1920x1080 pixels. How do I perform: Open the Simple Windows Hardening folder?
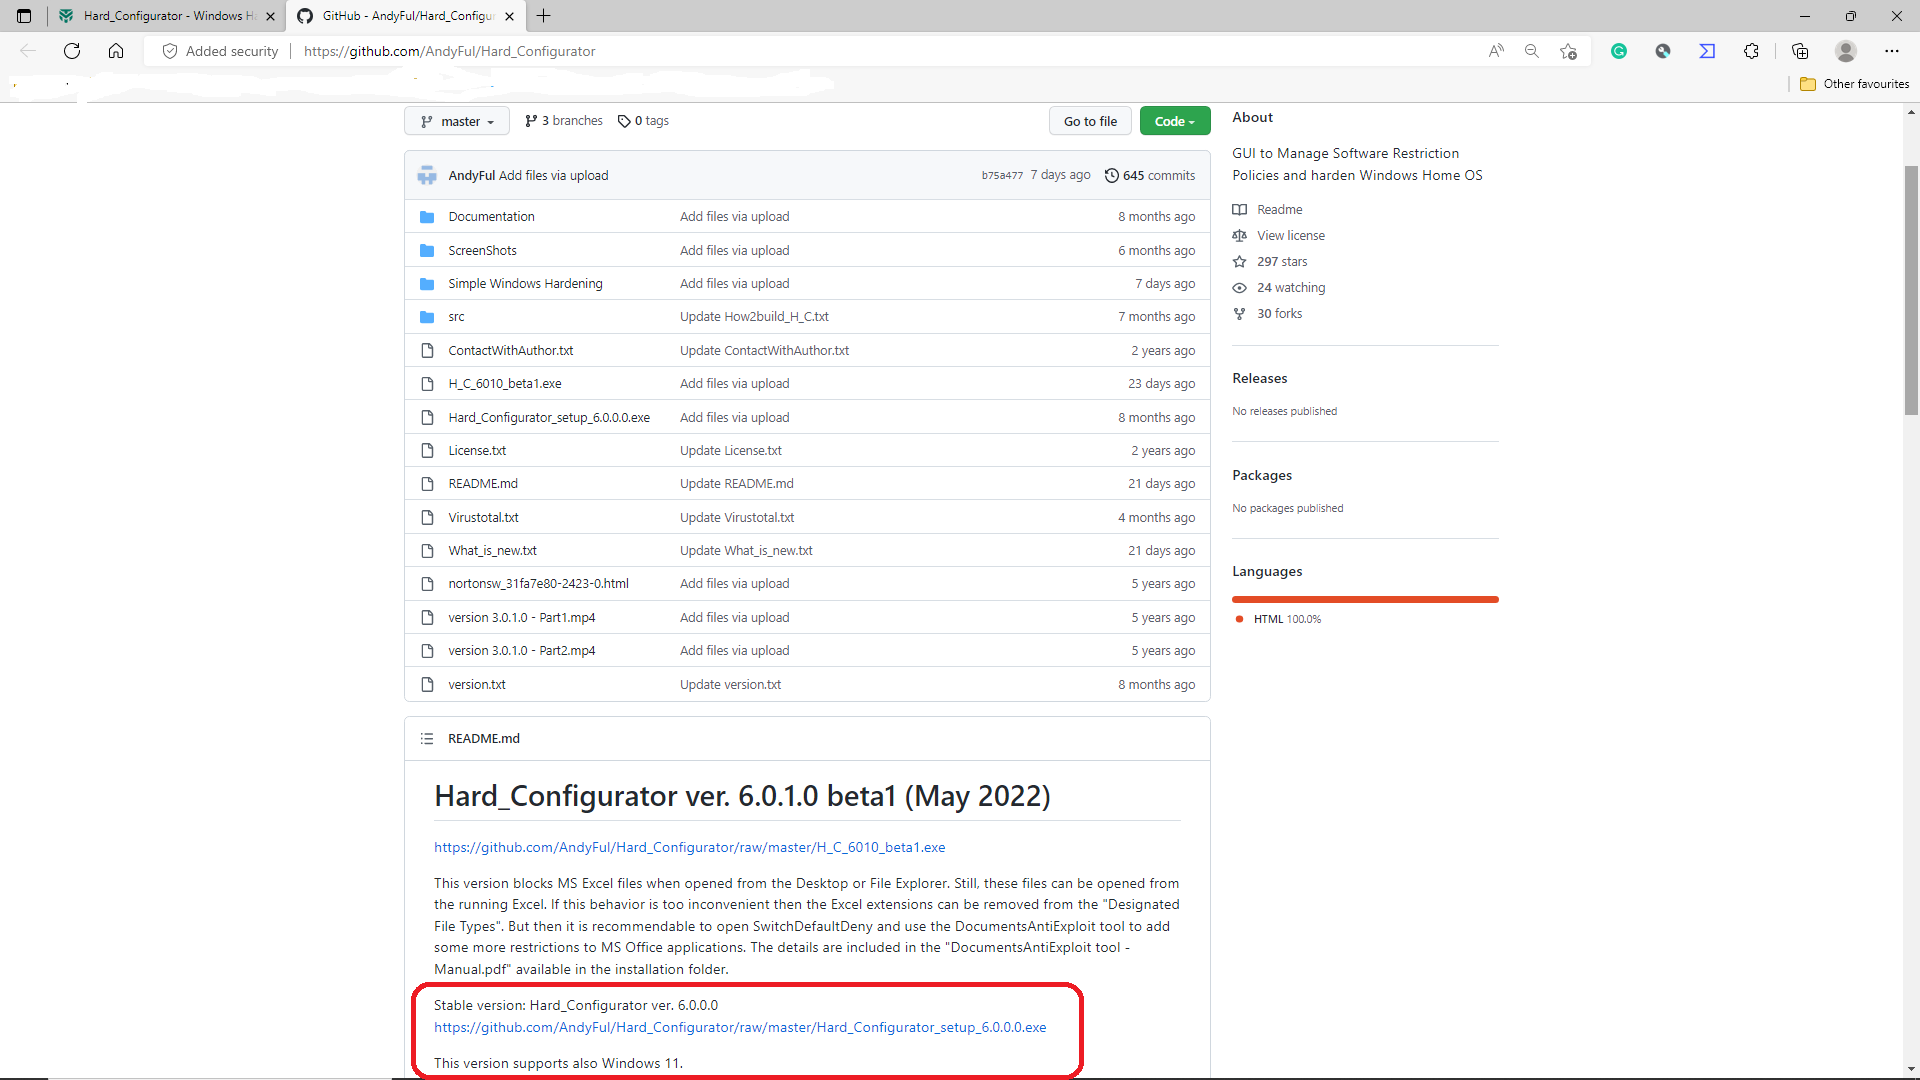(x=525, y=284)
